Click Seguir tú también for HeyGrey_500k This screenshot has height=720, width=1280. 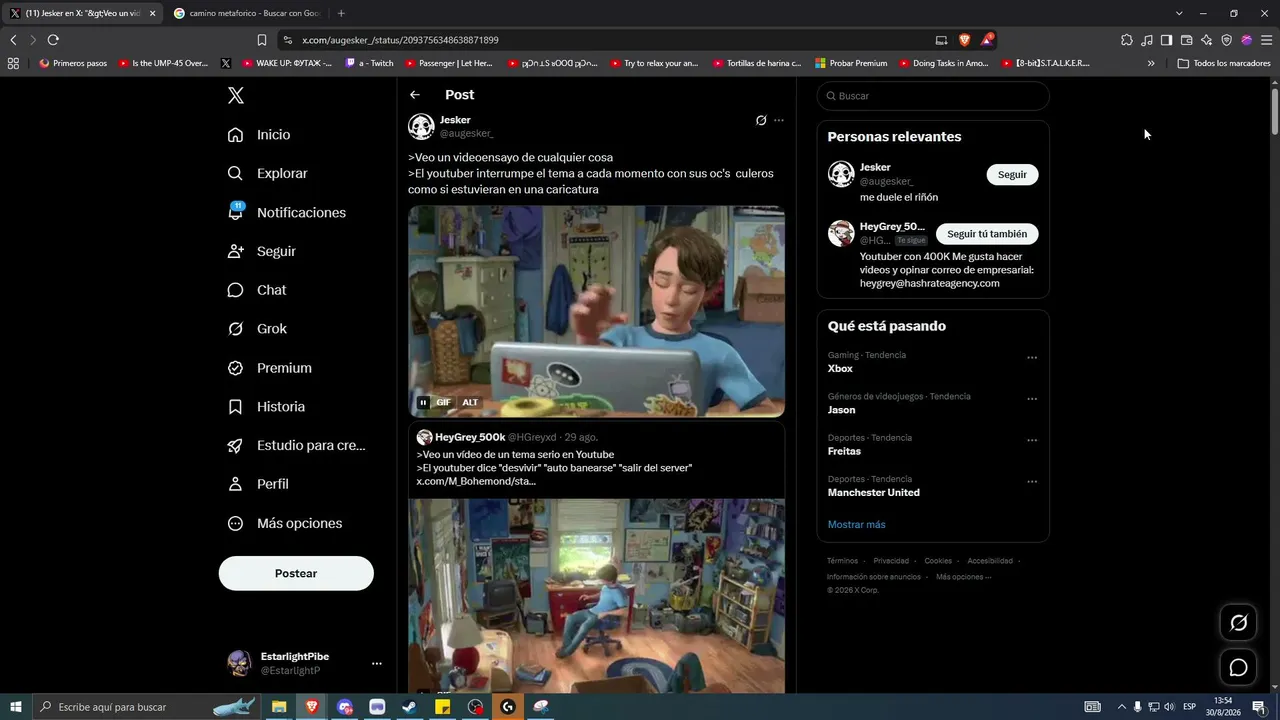pos(987,234)
